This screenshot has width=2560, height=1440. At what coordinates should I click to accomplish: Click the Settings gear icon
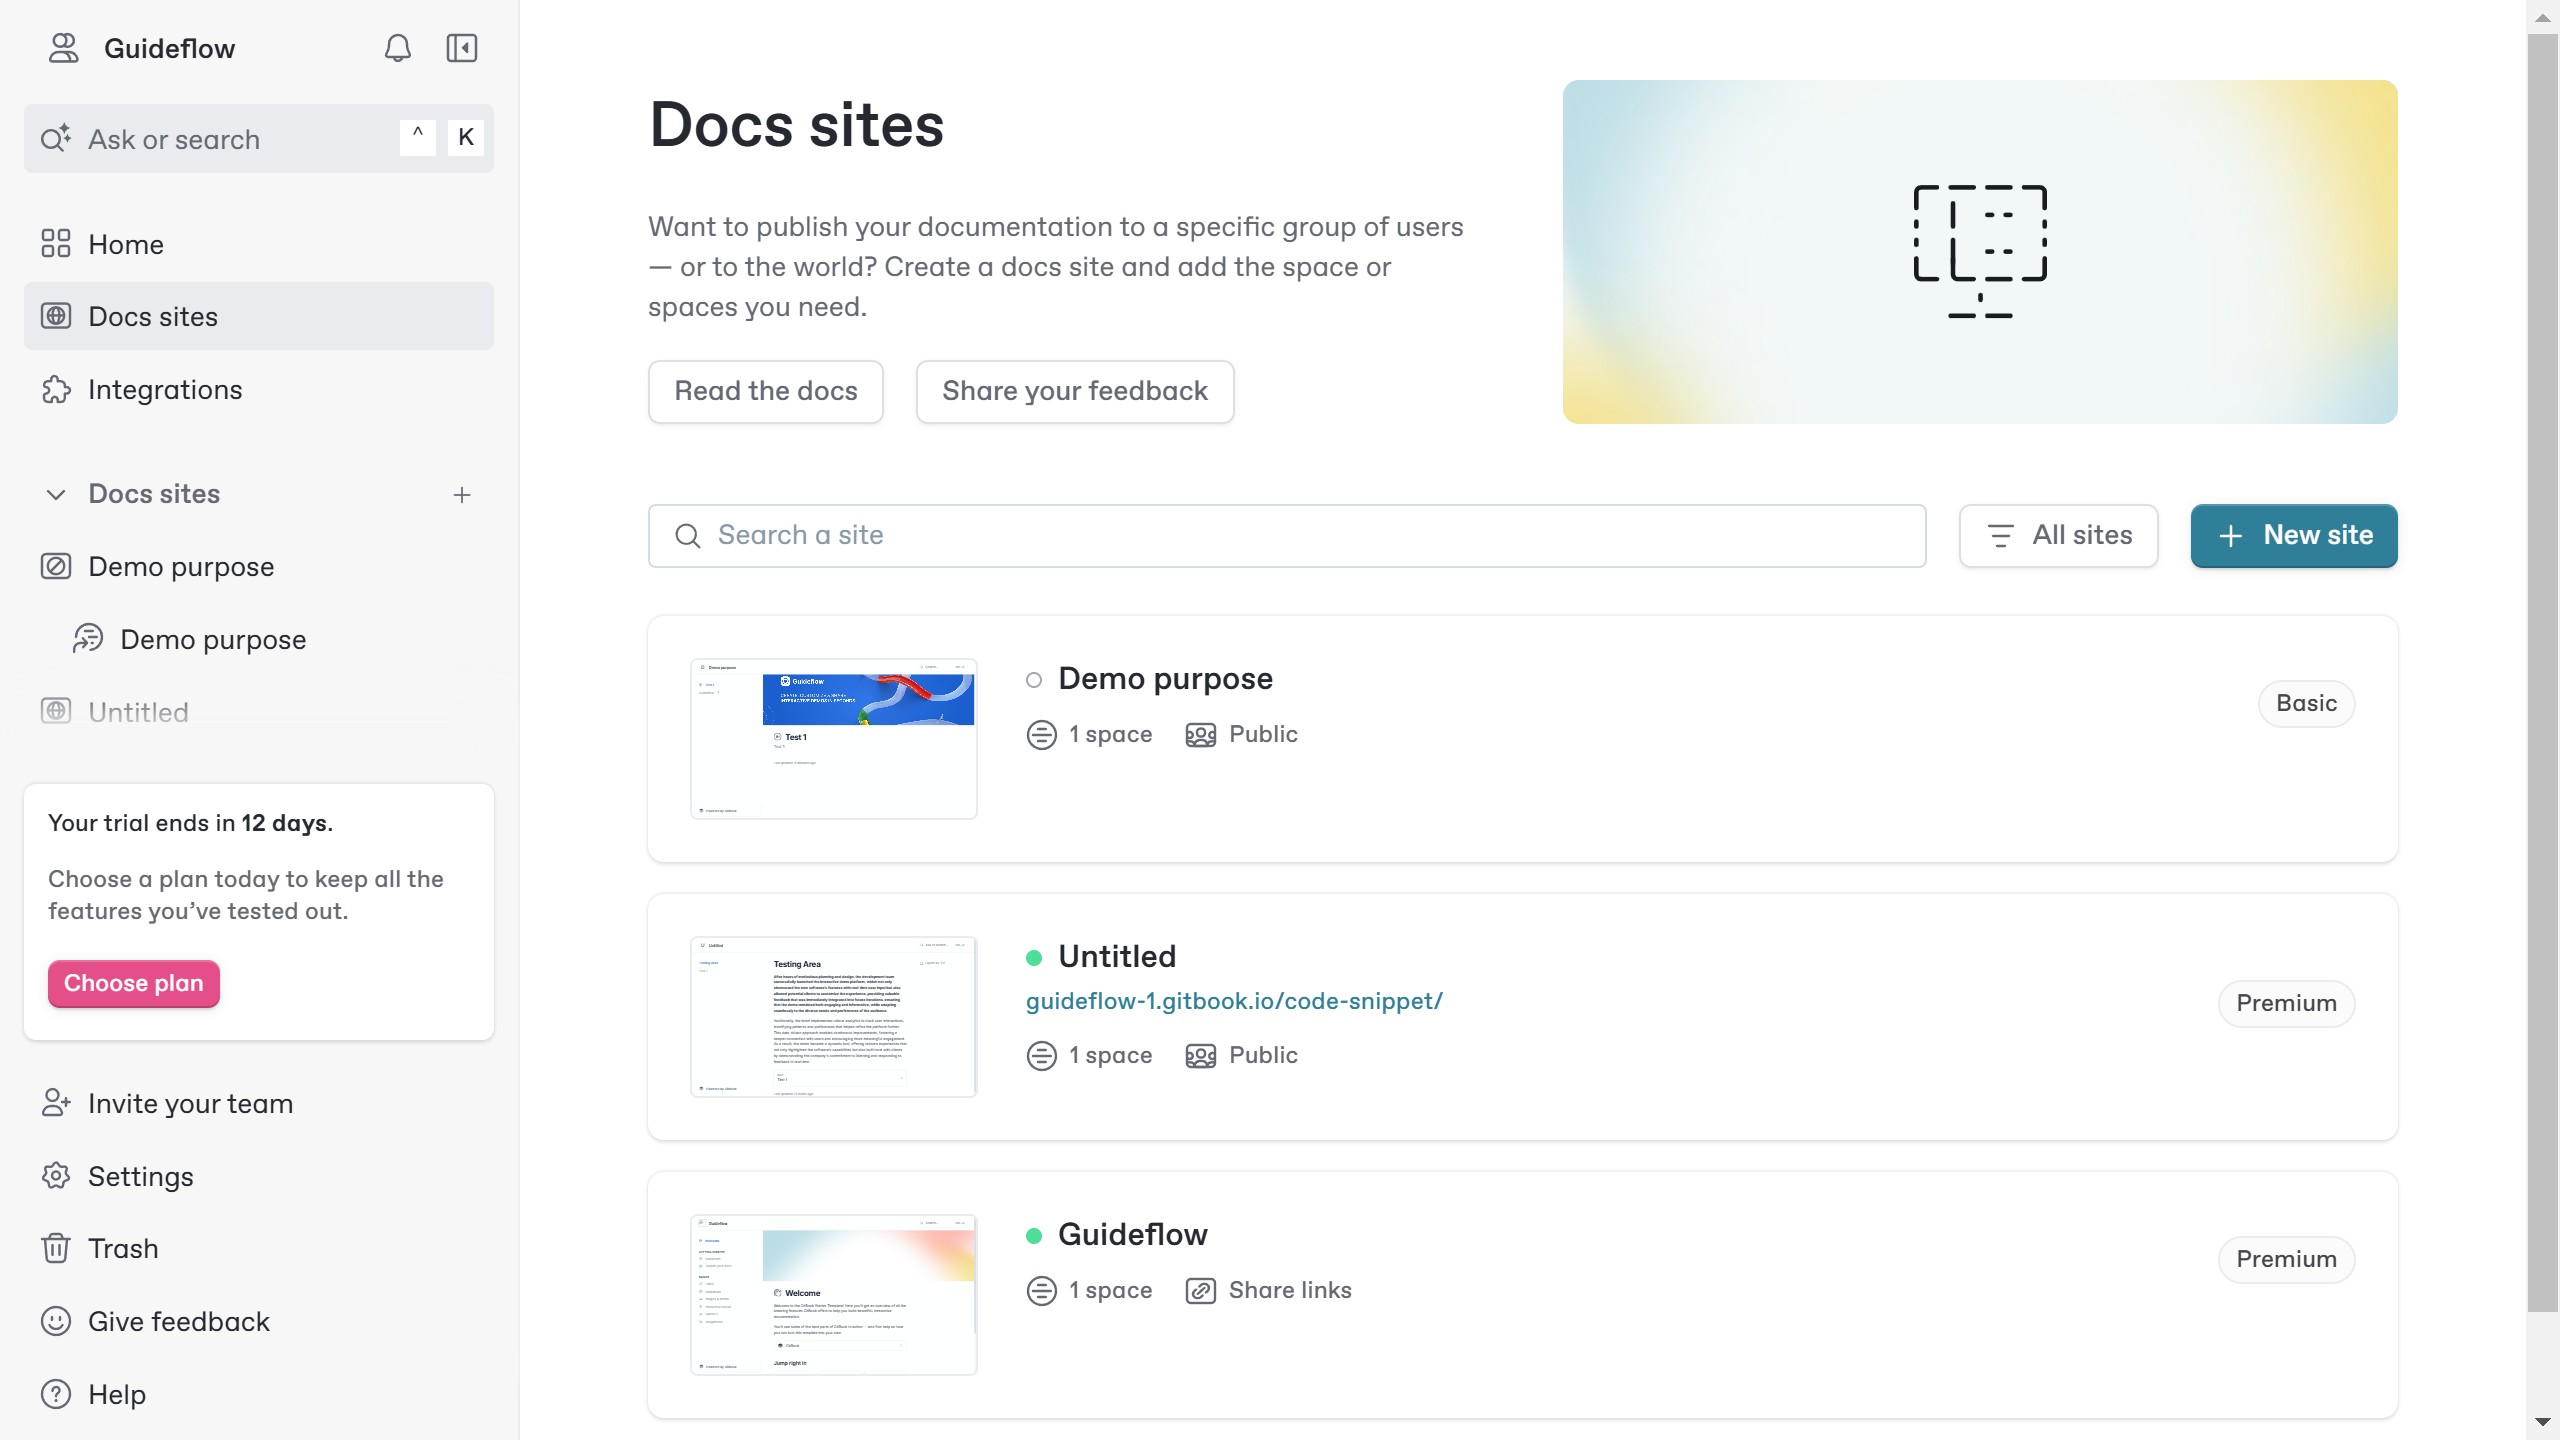[x=56, y=1176]
